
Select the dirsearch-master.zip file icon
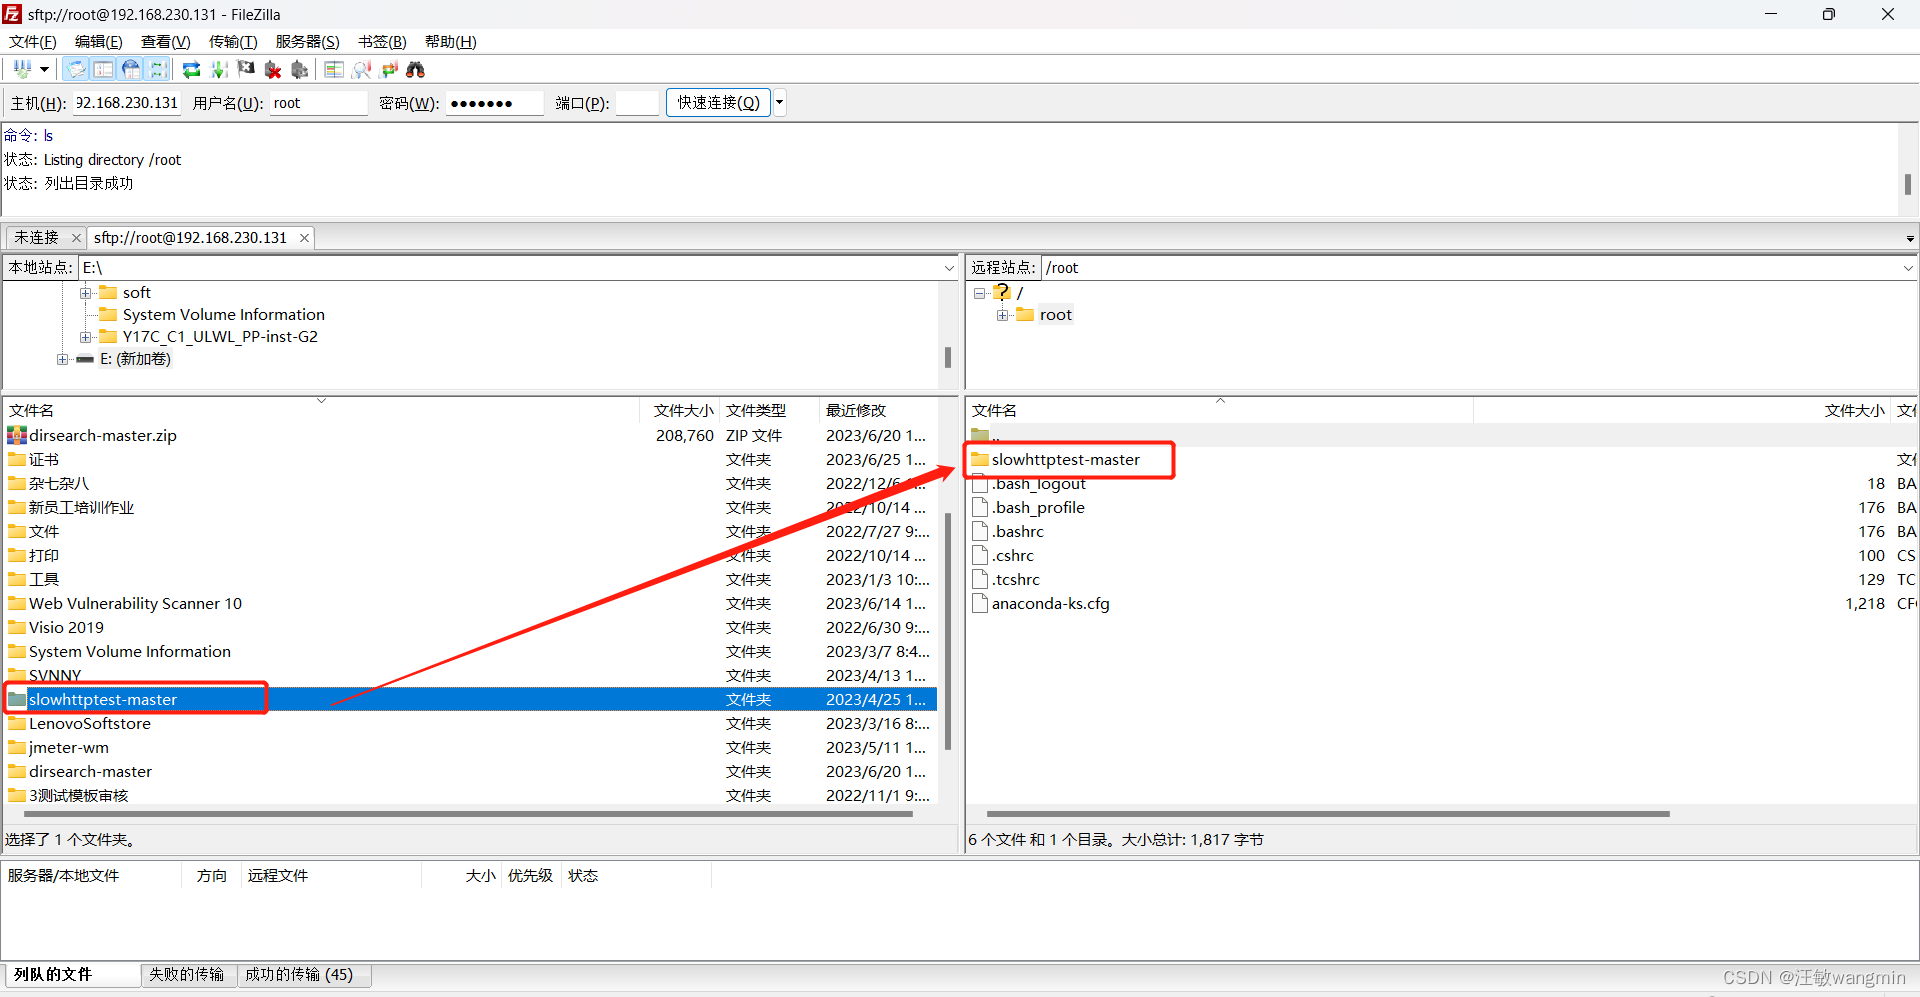click(17, 436)
